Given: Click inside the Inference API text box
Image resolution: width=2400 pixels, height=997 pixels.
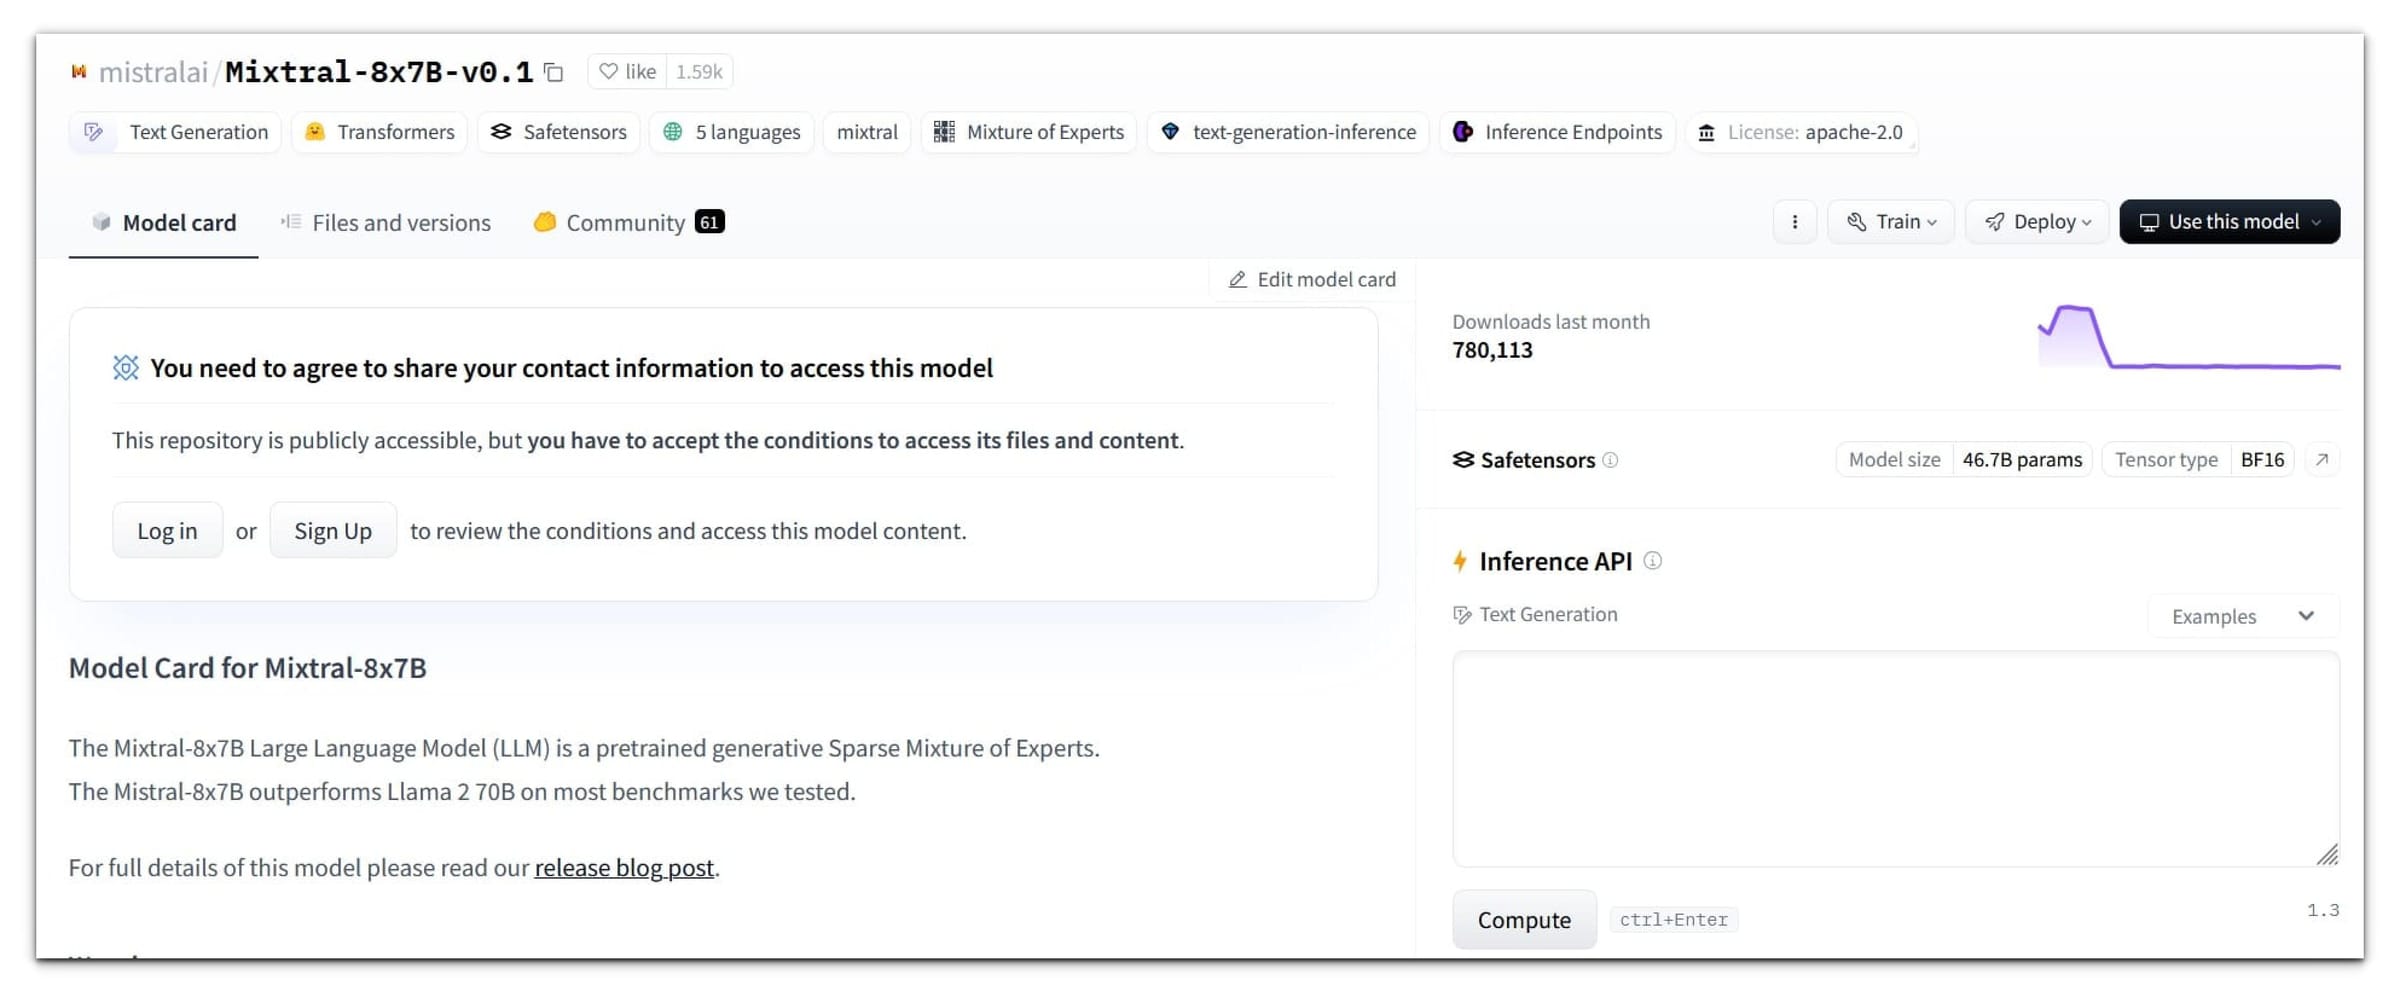Looking at the screenshot, I should tap(1895, 759).
